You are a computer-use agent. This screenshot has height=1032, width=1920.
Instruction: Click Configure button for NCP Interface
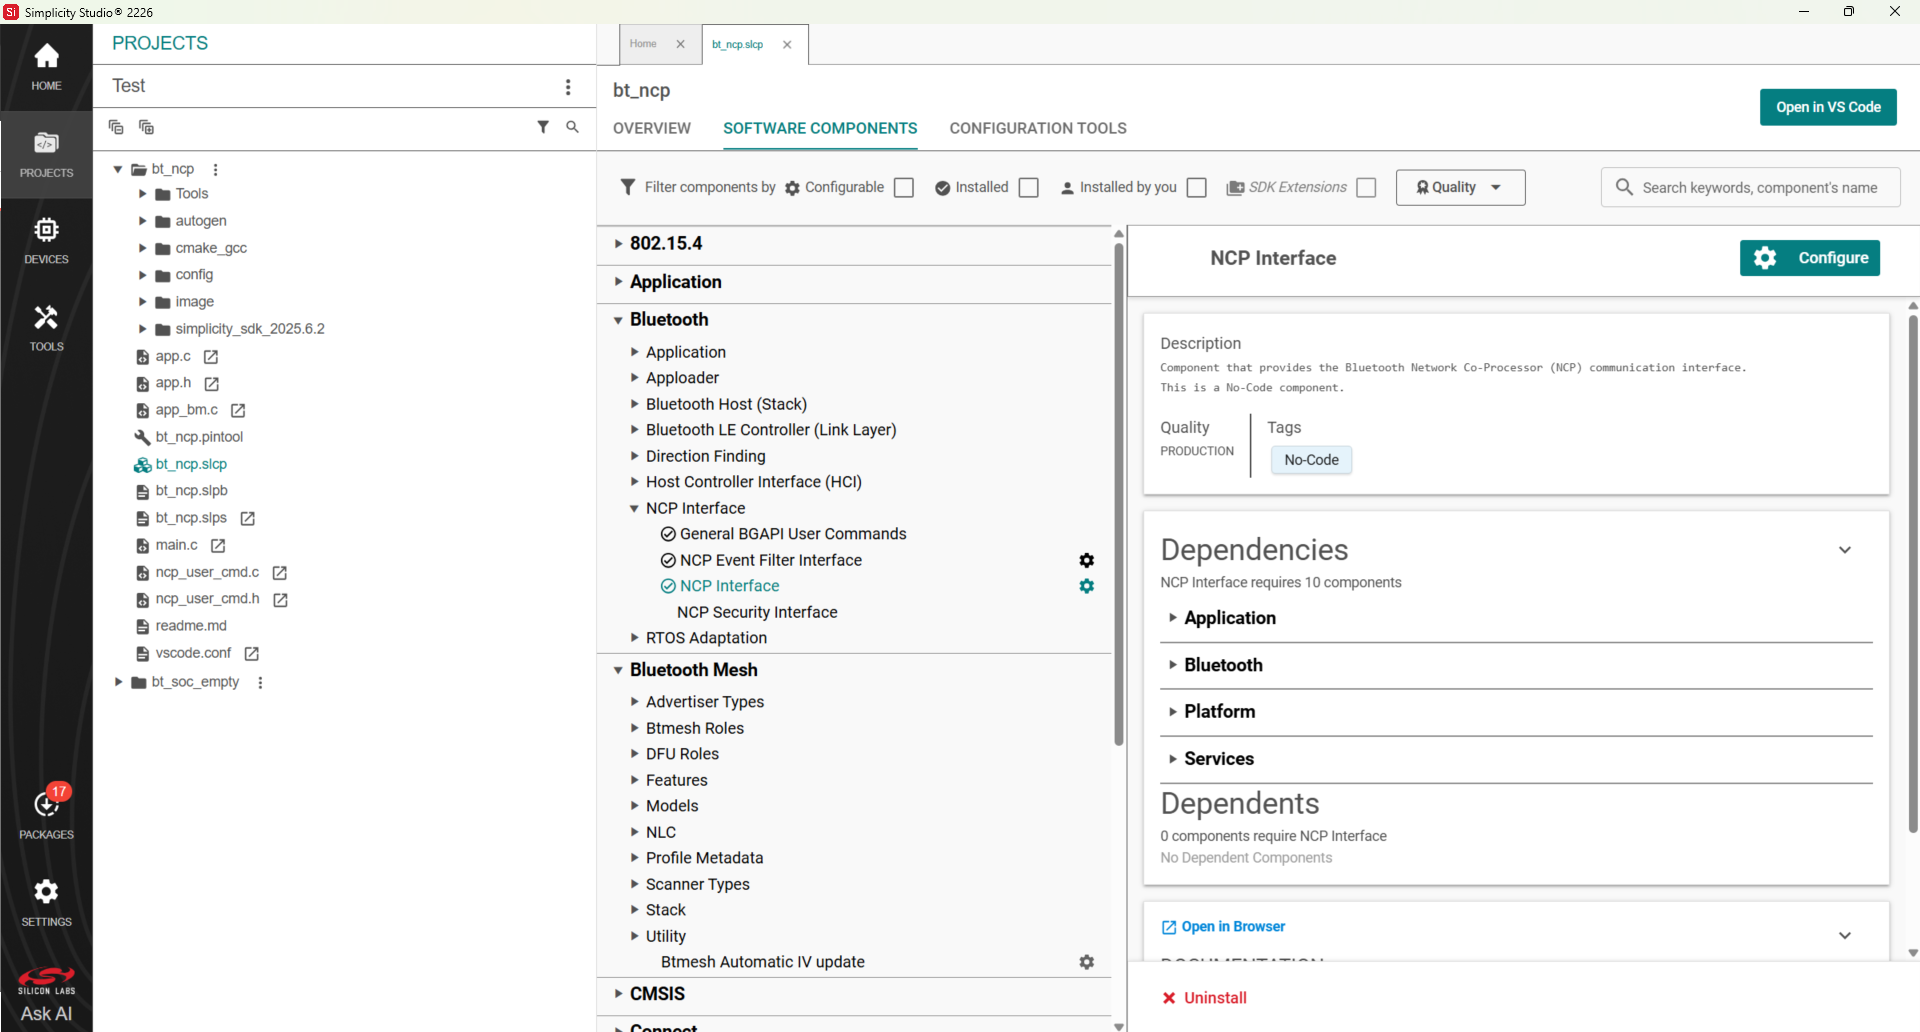click(x=1810, y=258)
